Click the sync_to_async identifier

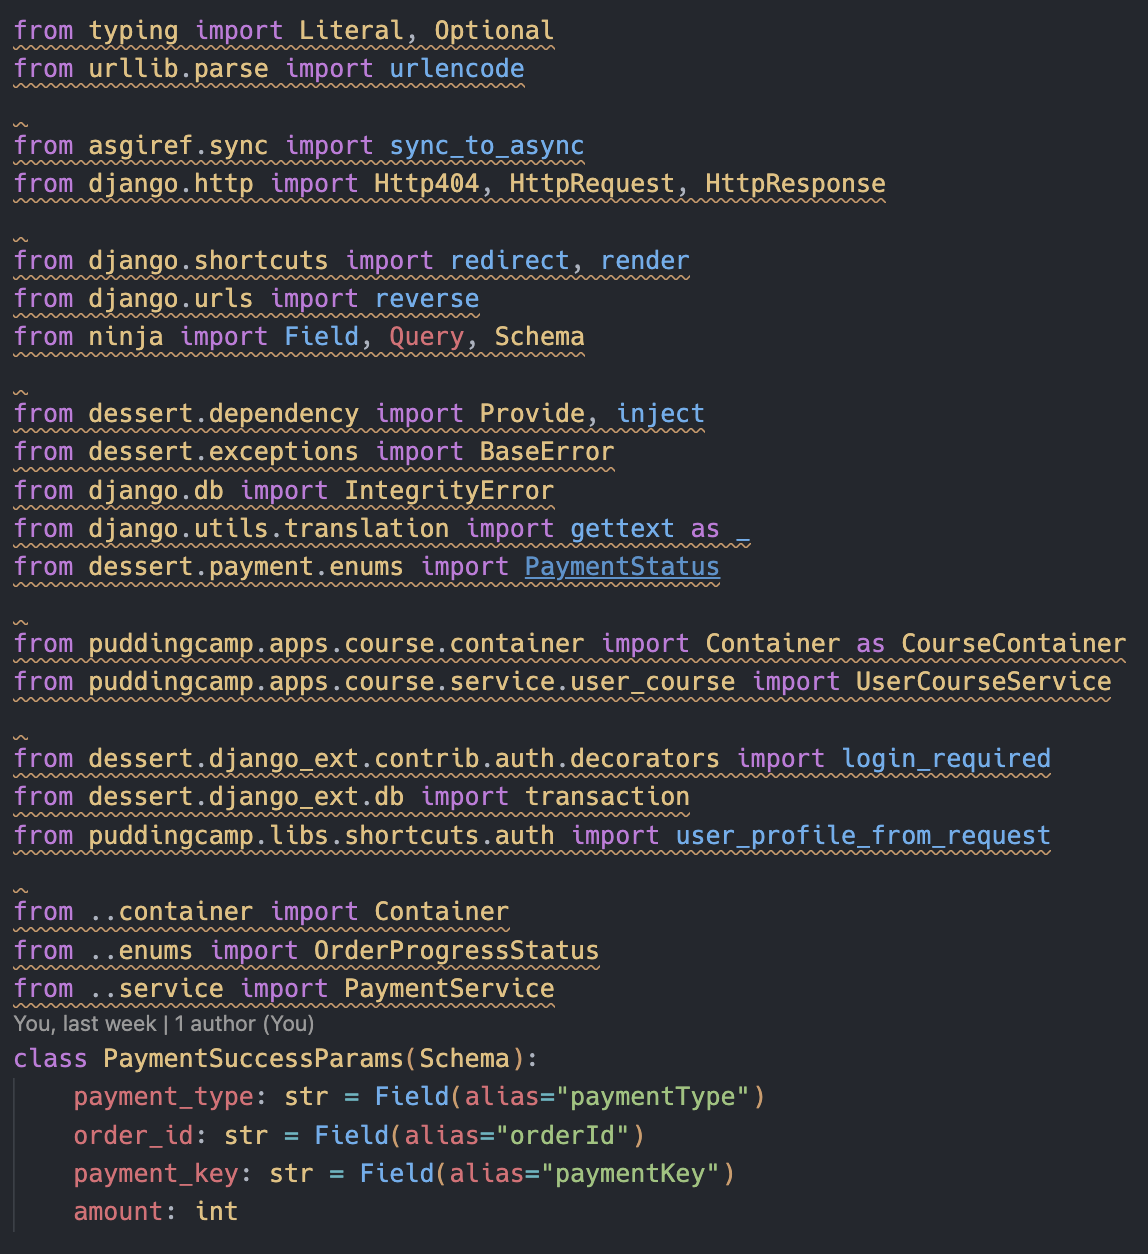coord(487,146)
